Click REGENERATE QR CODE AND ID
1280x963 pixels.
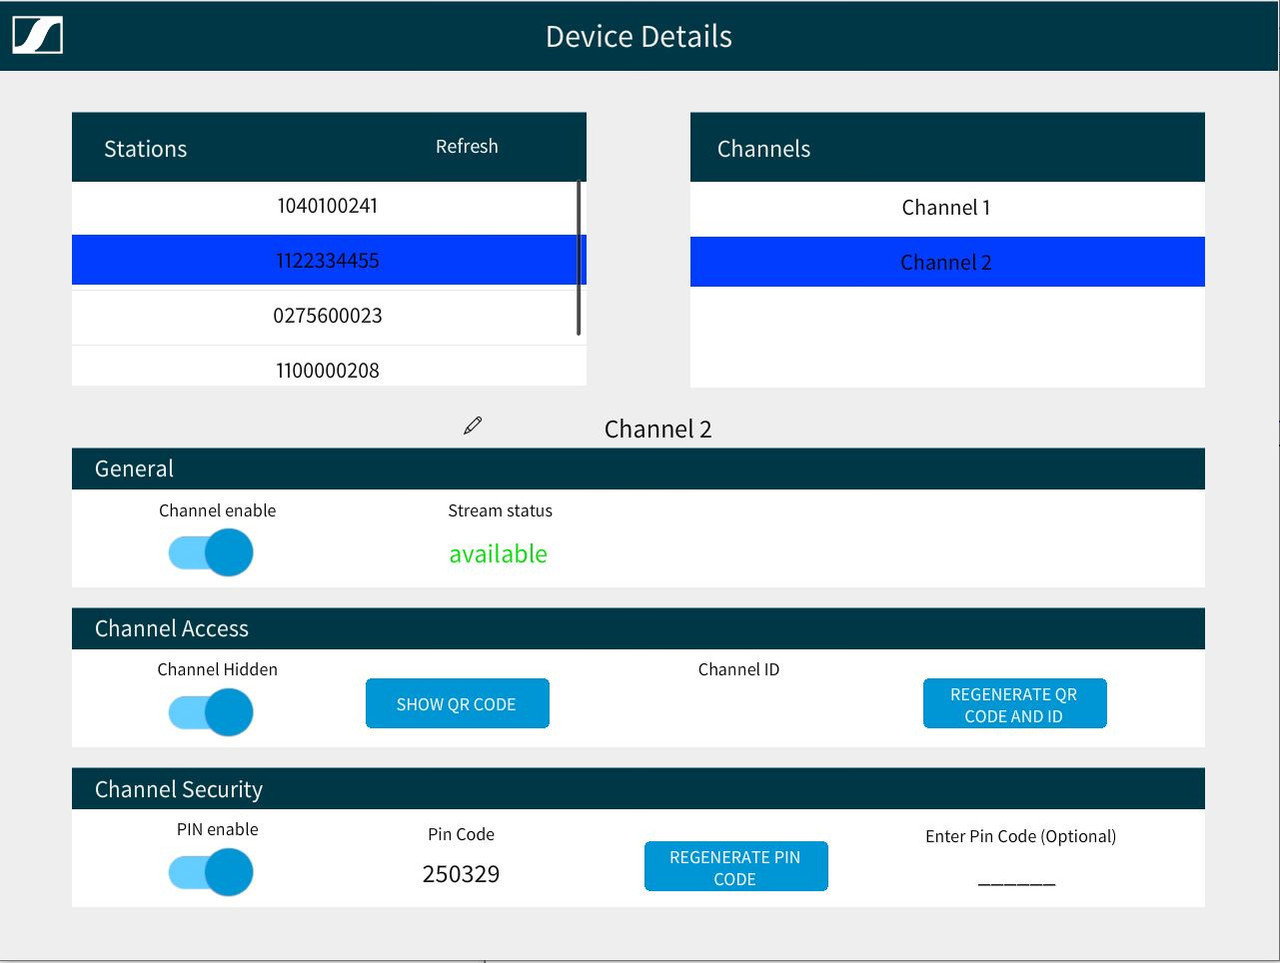[1014, 705]
